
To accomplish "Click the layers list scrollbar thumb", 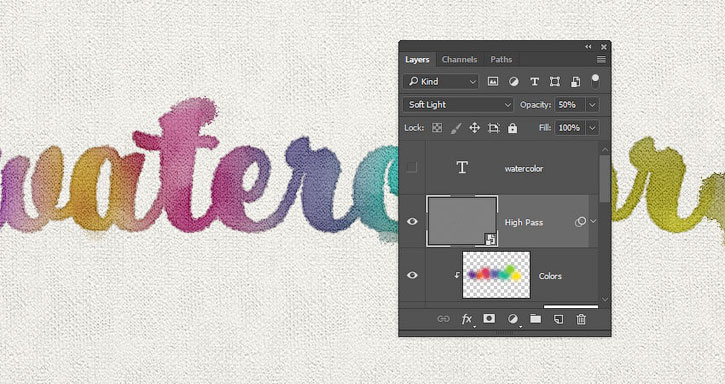I will pyautogui.click(x=605, y=179).
